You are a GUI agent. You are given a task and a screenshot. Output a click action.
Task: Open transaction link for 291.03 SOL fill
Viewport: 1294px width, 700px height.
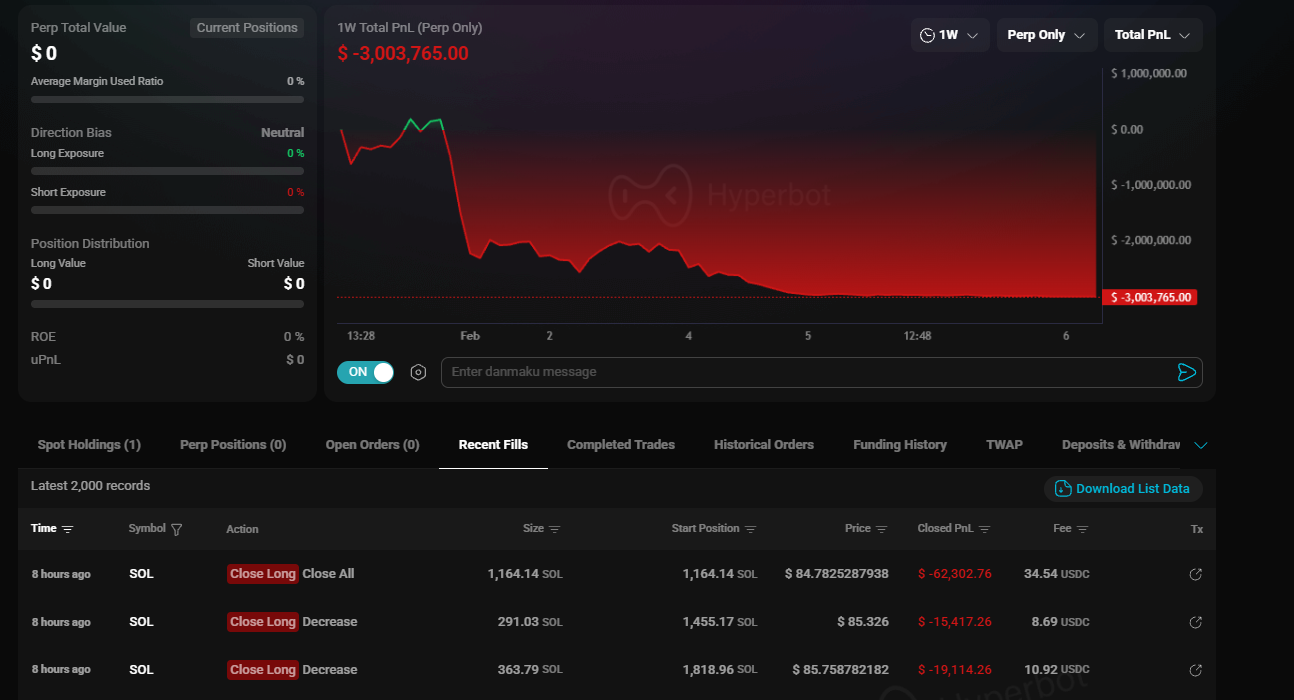pyautogui.click(x=1195, y=622)
